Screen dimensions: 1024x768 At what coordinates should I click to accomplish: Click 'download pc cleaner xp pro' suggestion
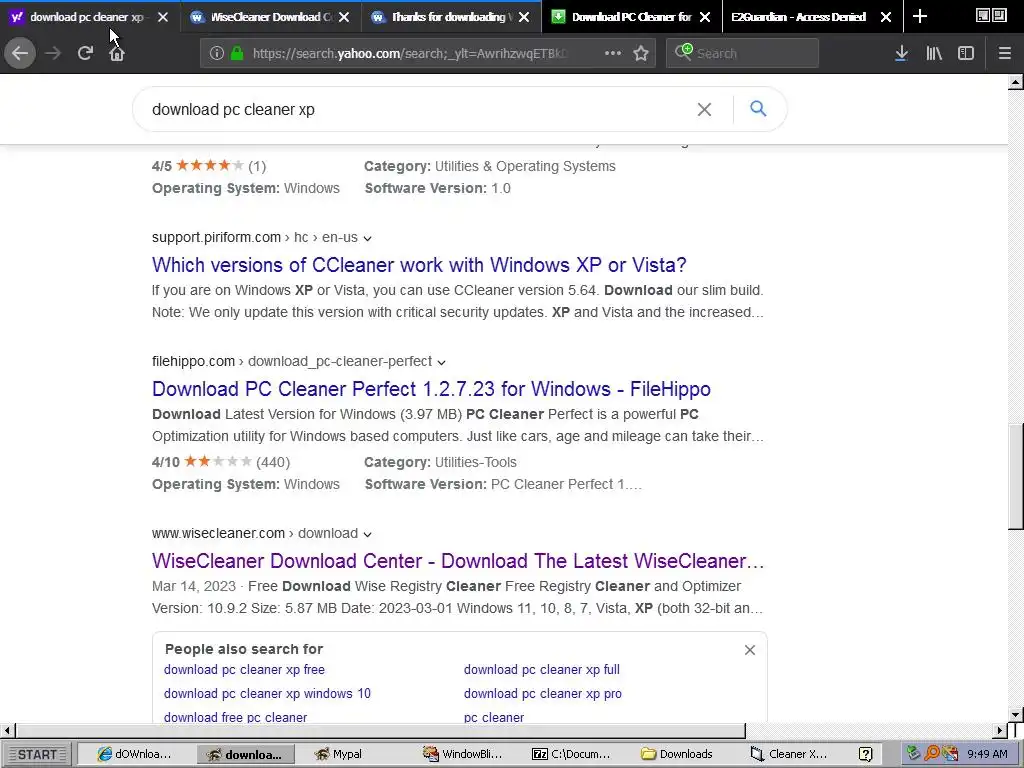[x=543, y=694]
